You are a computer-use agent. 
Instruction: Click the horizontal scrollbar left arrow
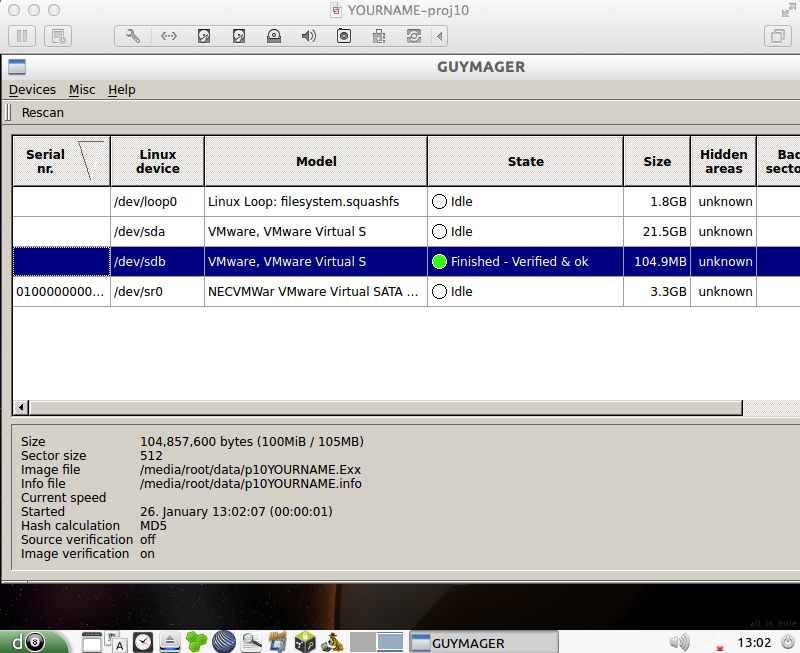point(21,408)
